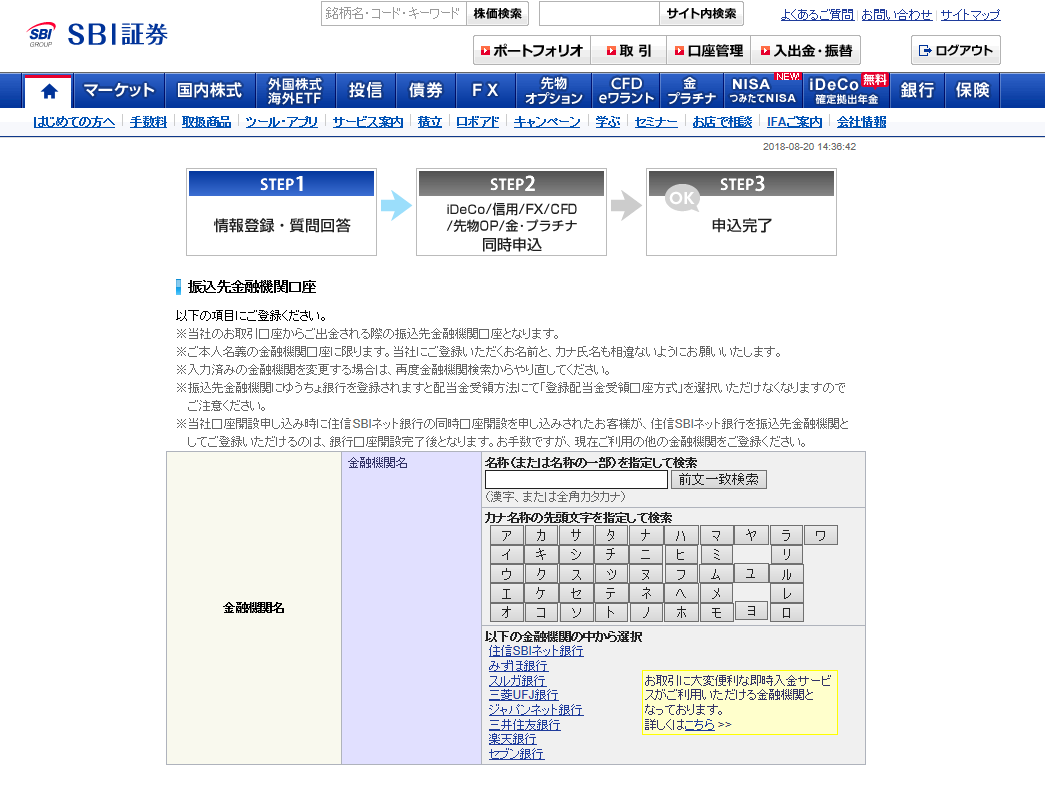Select the ミ kana key
1045x790 pixels.
coord(716,555)
